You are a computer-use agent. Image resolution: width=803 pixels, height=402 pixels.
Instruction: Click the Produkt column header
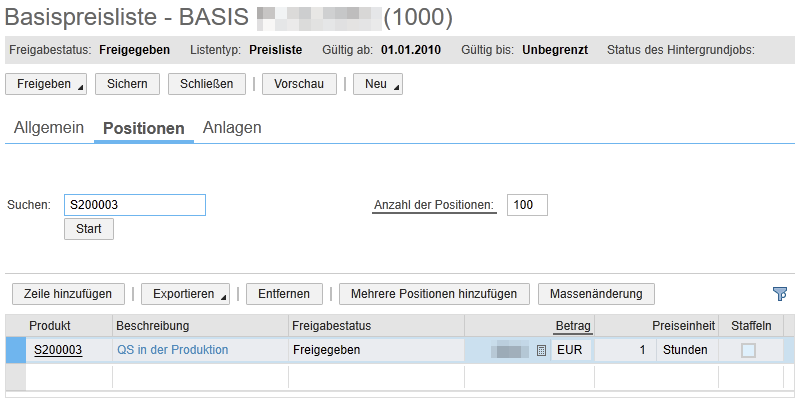click(x=50, y=326)
